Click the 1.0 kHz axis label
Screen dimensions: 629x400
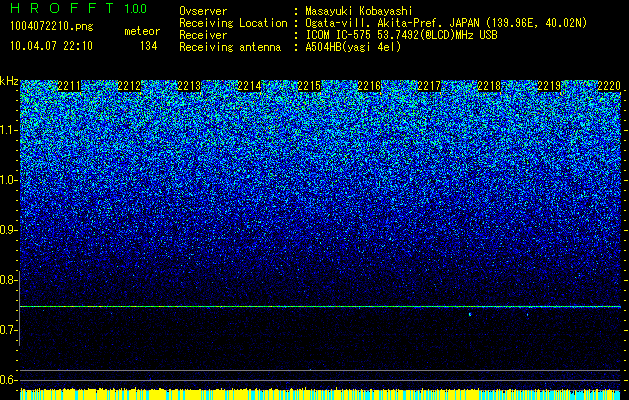[8, 180]
